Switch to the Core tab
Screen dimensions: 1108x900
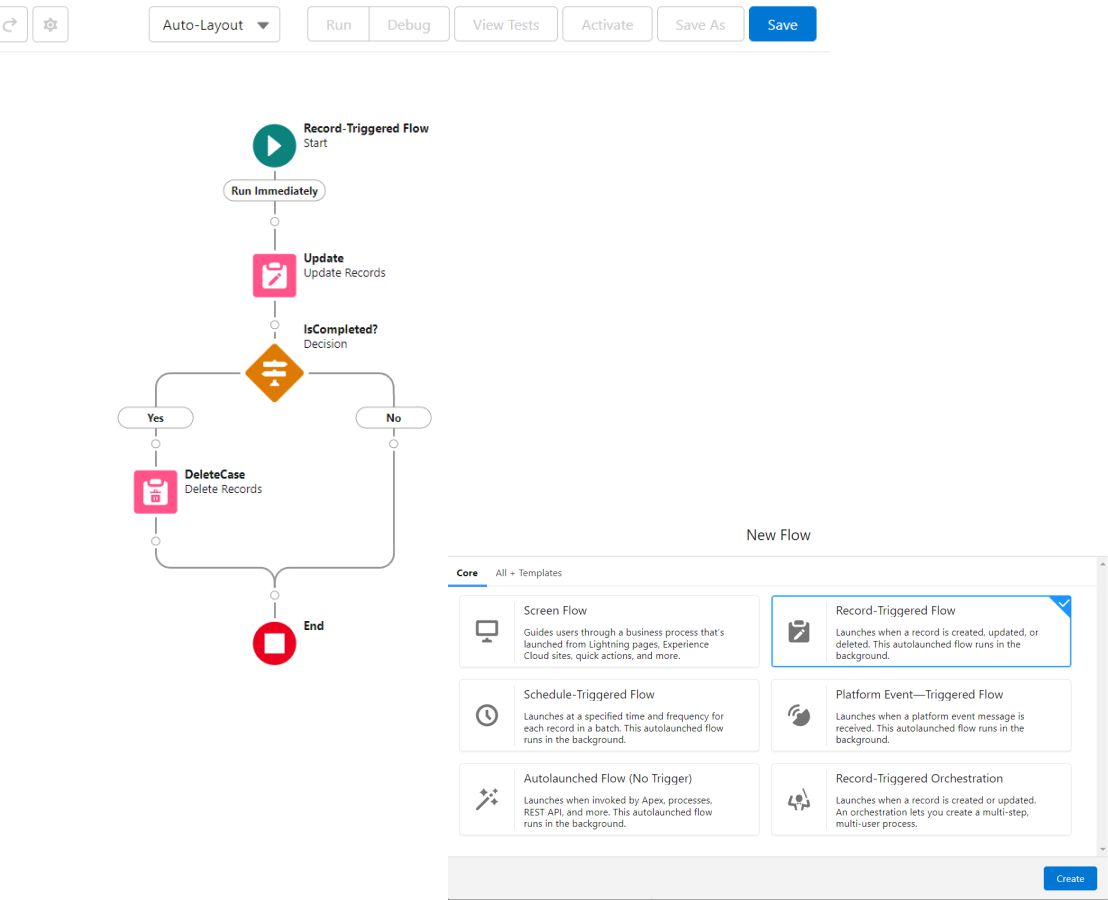click(467, 573)
